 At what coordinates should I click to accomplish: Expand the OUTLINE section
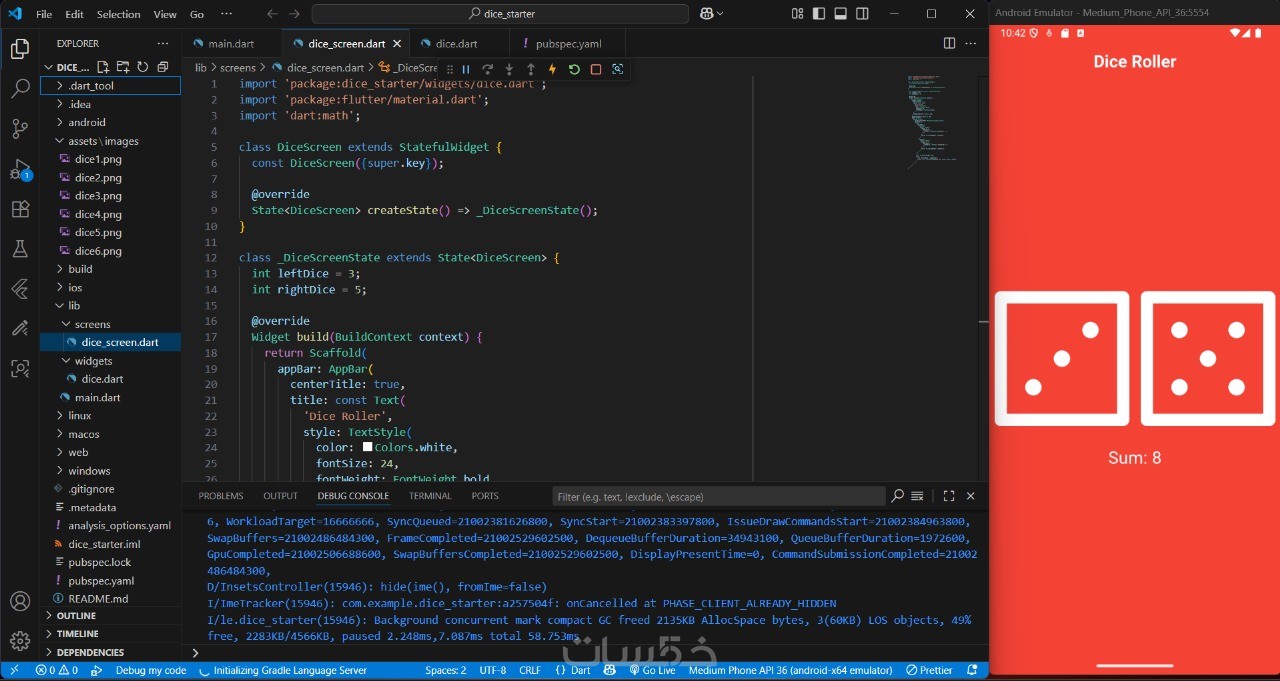(76, 616)
